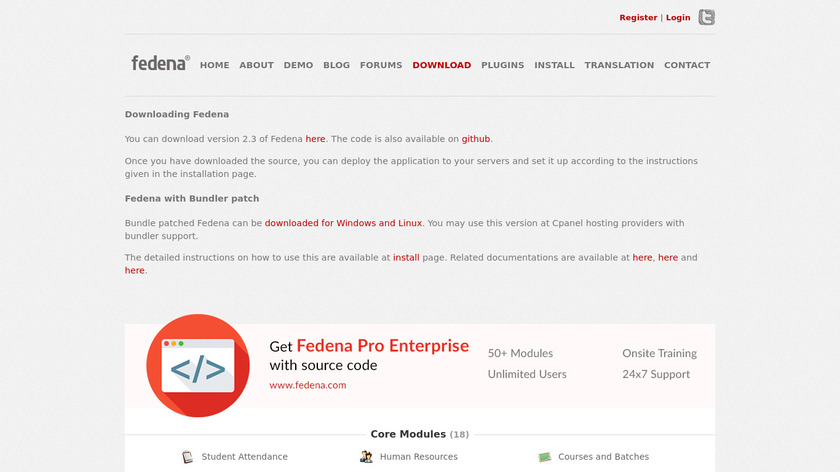
Task: Open the TRANSLATION menu item
Action: (619, 65)
